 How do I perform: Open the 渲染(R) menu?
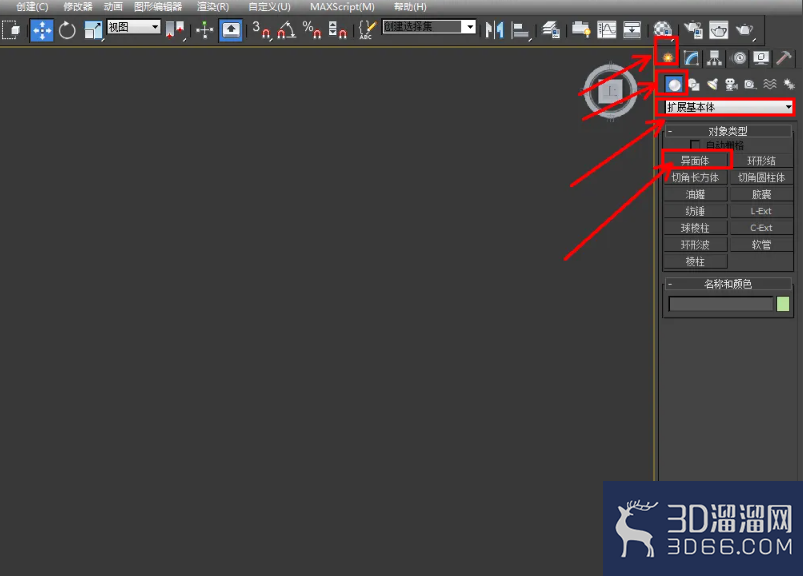click(x=213, y=7)
